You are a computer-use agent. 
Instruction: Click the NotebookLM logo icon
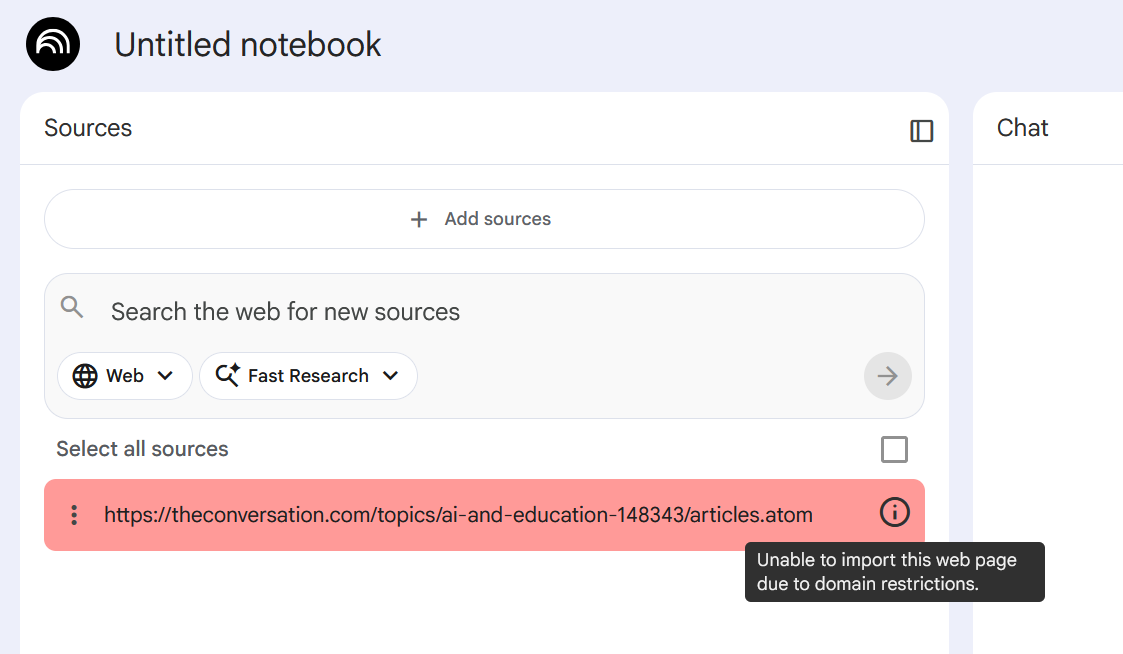tap(52, 44)
